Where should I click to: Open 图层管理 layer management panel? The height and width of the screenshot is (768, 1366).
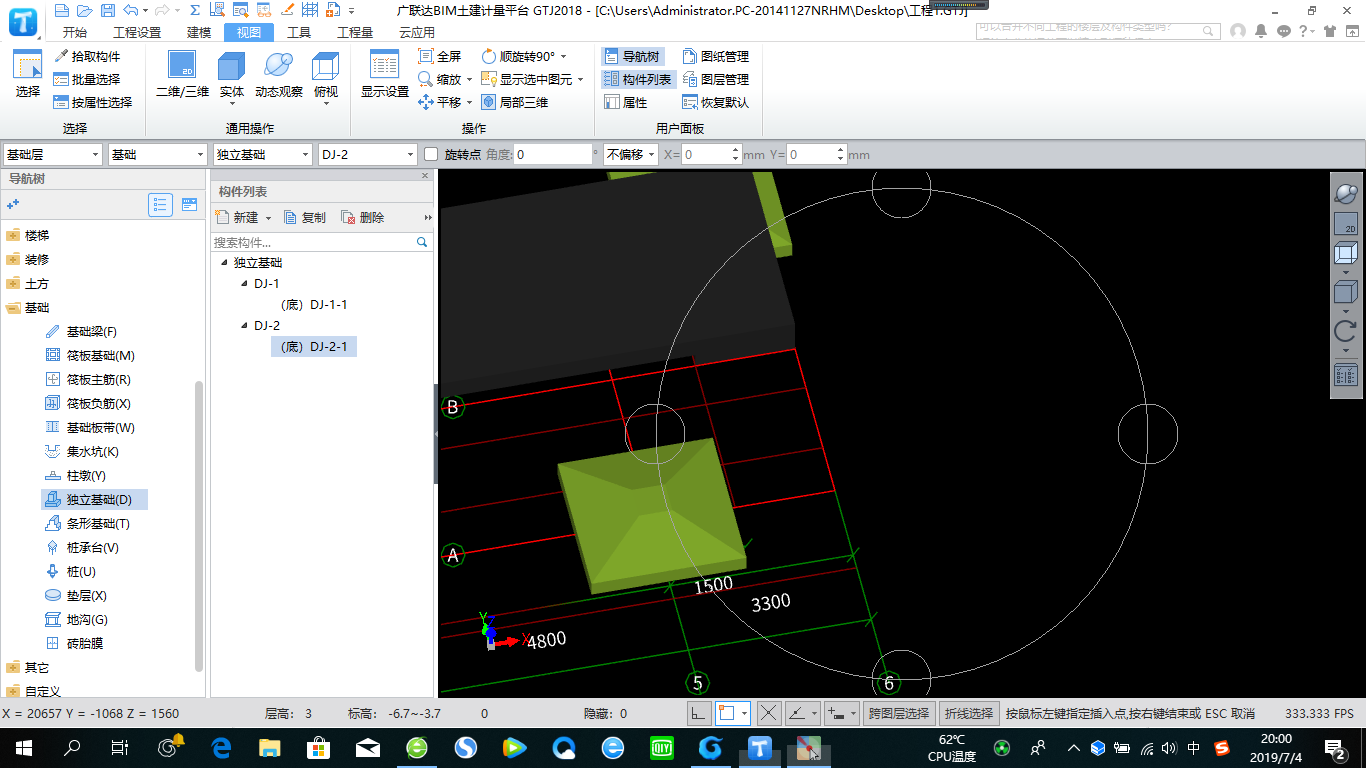(715, 79)
